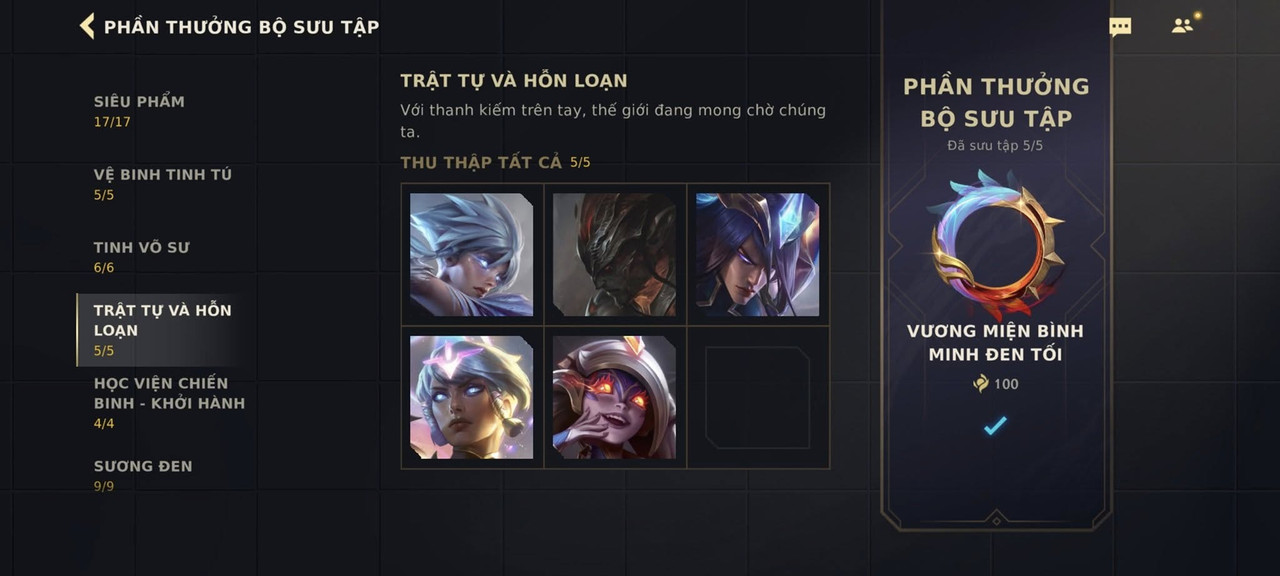Select the white-haired Riven skin portrait
1280x576 pixels.
(471, 254)
